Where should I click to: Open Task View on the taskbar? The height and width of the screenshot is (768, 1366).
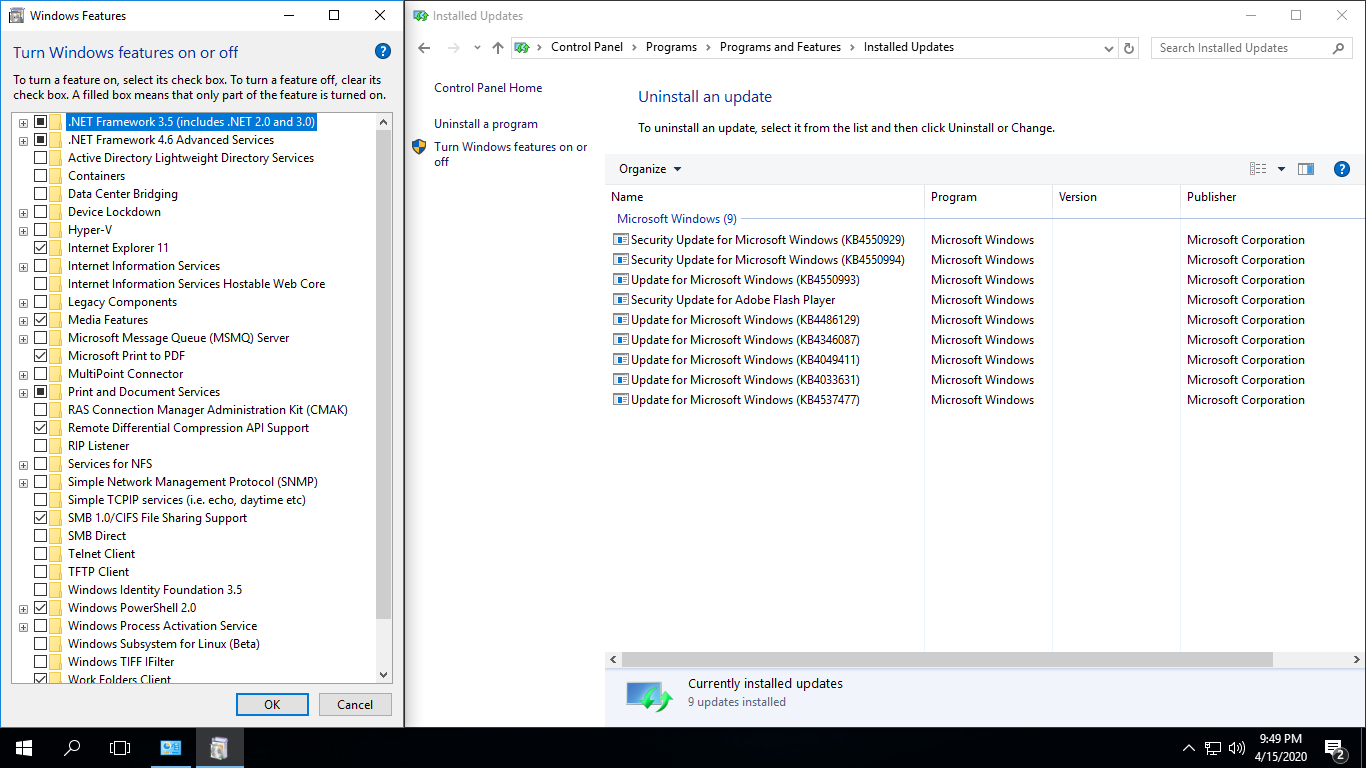click(x=120, y=747)
